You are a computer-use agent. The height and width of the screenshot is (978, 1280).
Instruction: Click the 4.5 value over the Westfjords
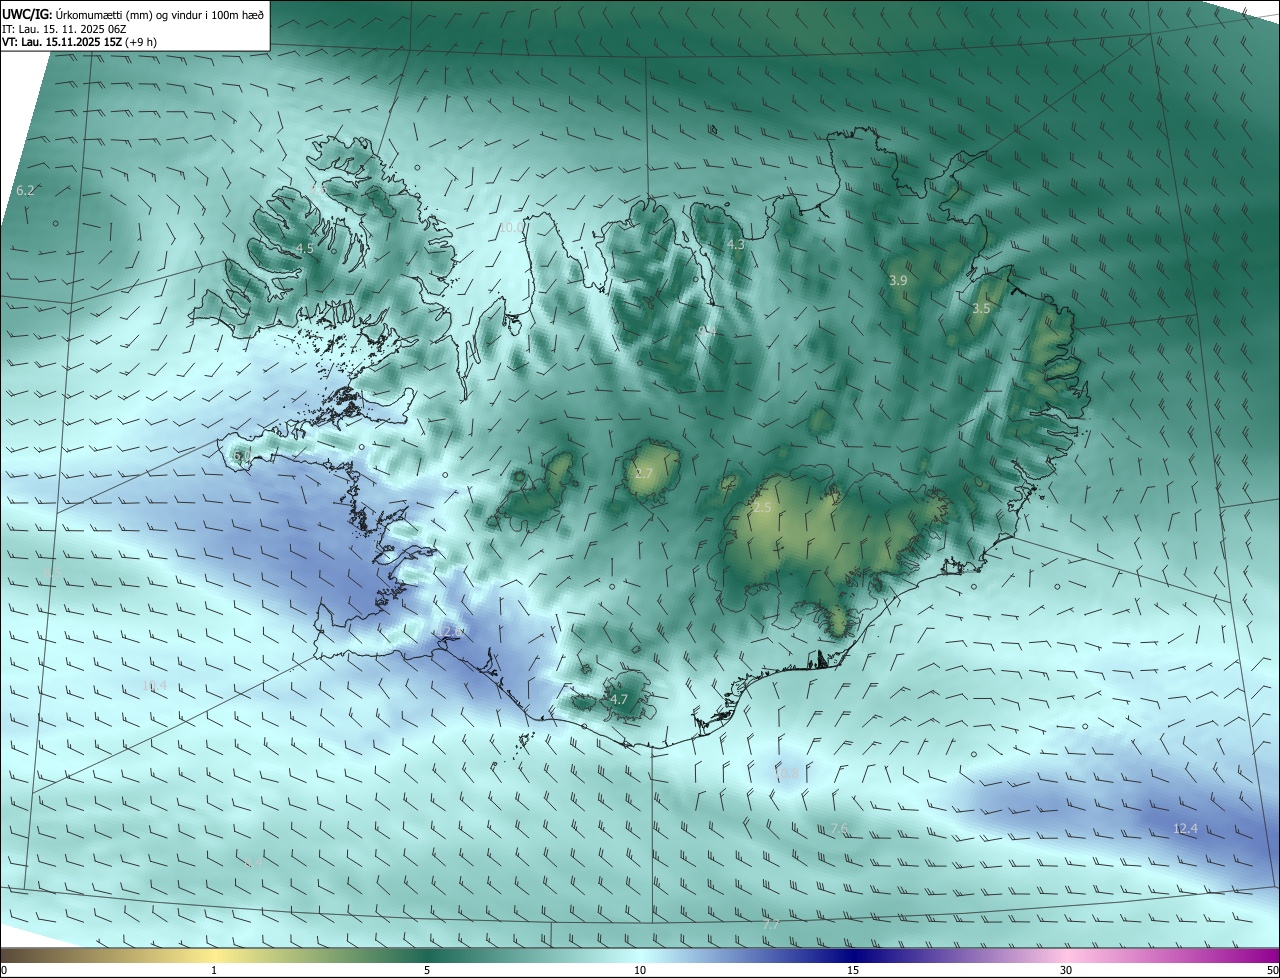pos(305,248)
